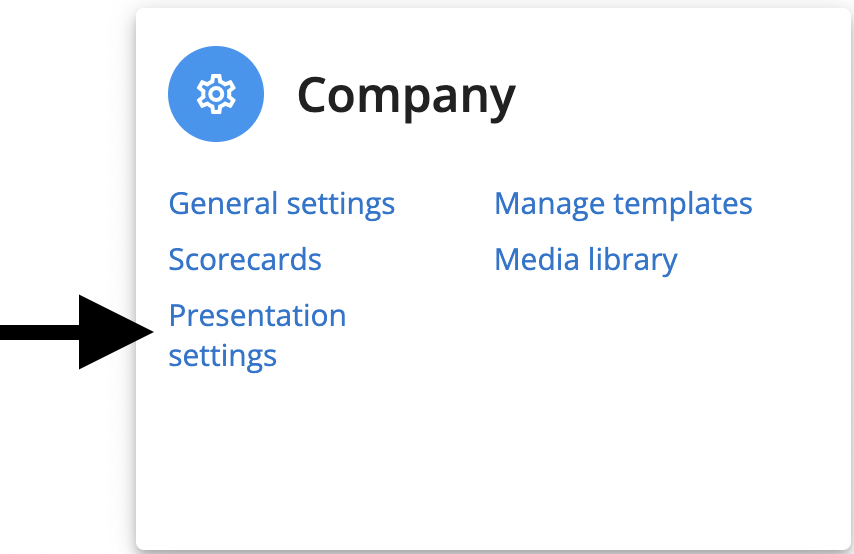
Task: Select General settings above Scorecards
Action: (x=282, y=204)
